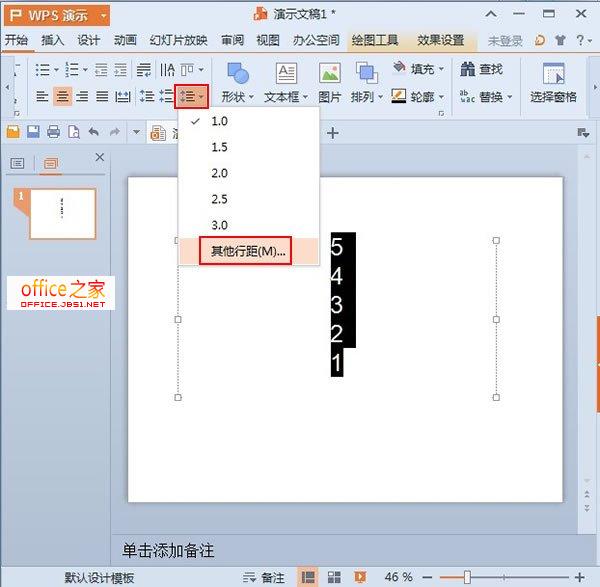Switch to the outline pane tab

pyautogui.click(x=17, y=164)
